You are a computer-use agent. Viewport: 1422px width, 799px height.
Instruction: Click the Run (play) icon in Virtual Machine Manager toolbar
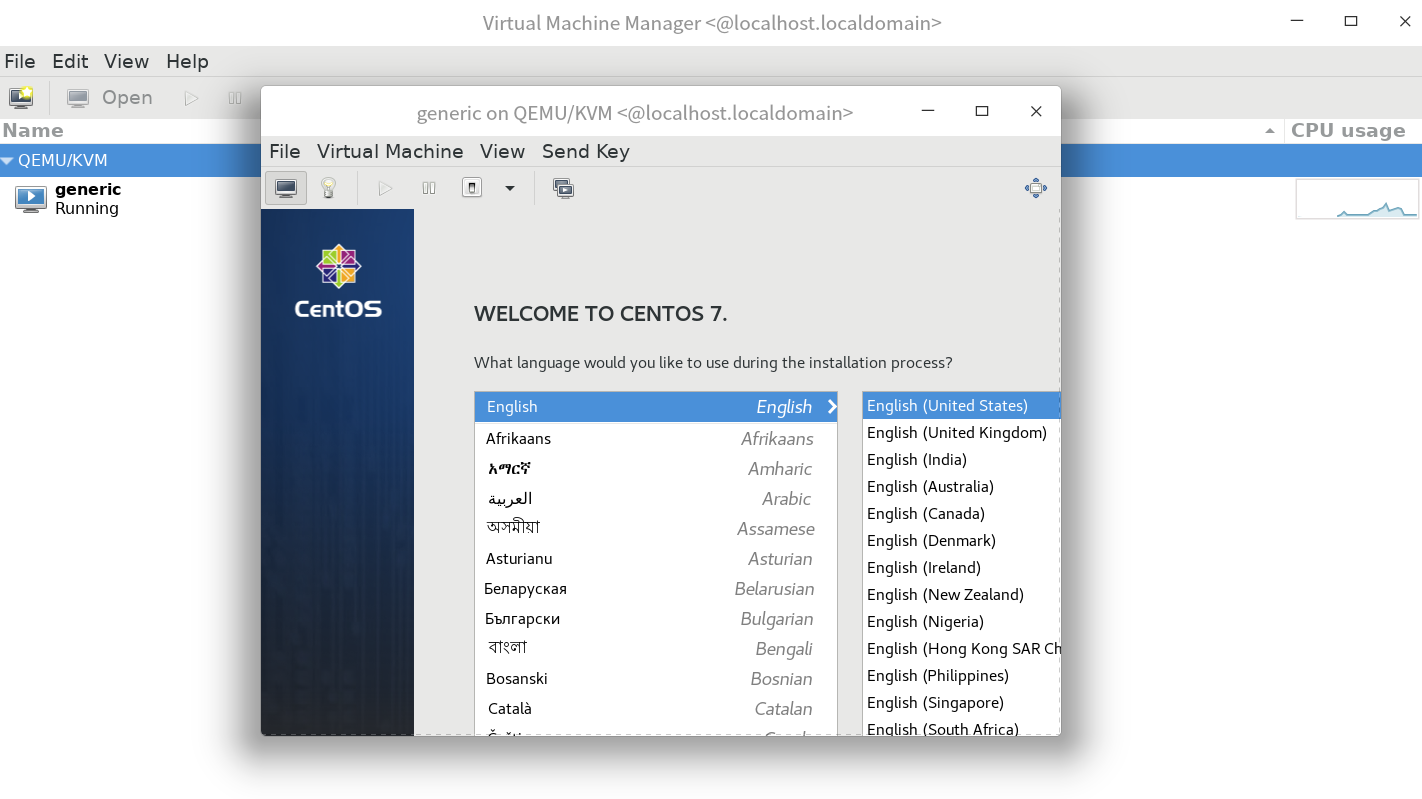[x=191, y=98]
